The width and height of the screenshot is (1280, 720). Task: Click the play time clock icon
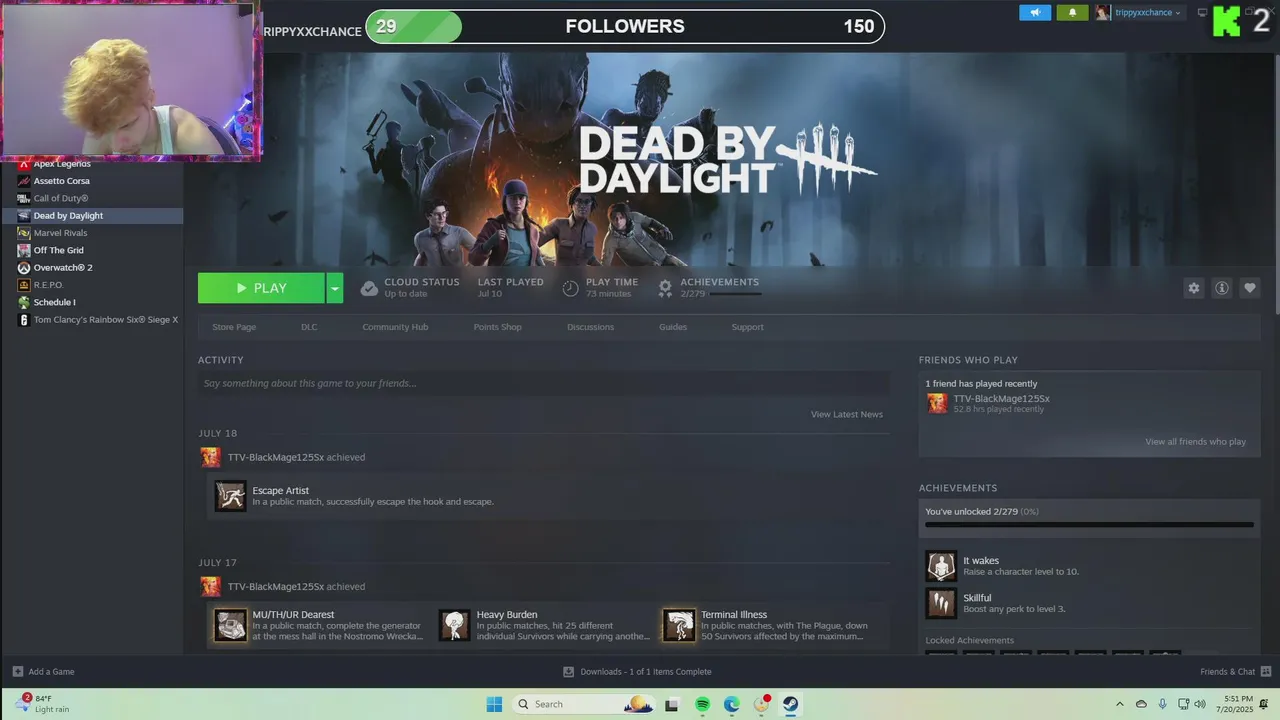570,288
